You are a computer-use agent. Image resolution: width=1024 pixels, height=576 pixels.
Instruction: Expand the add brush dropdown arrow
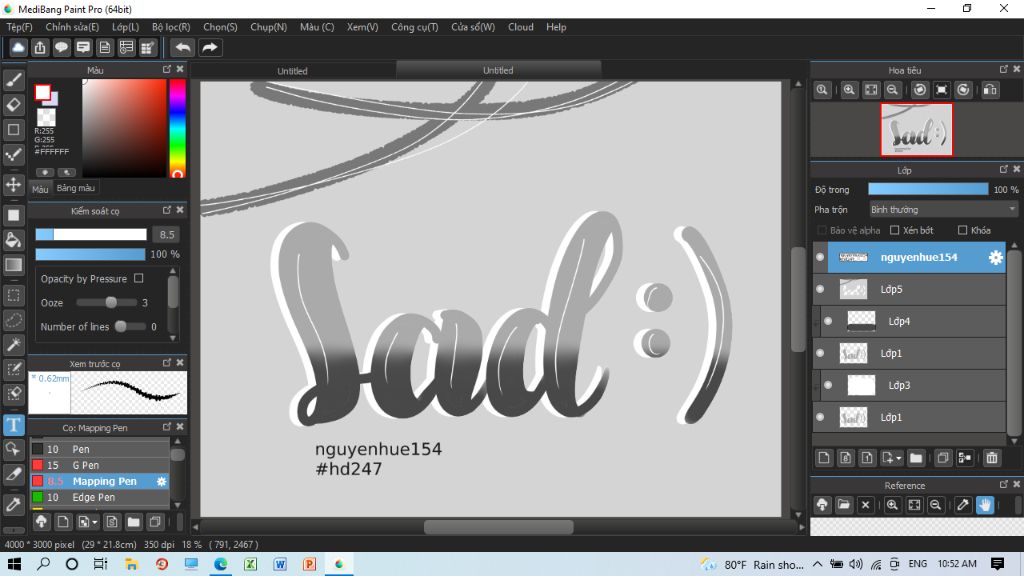(x=95, y=522)
